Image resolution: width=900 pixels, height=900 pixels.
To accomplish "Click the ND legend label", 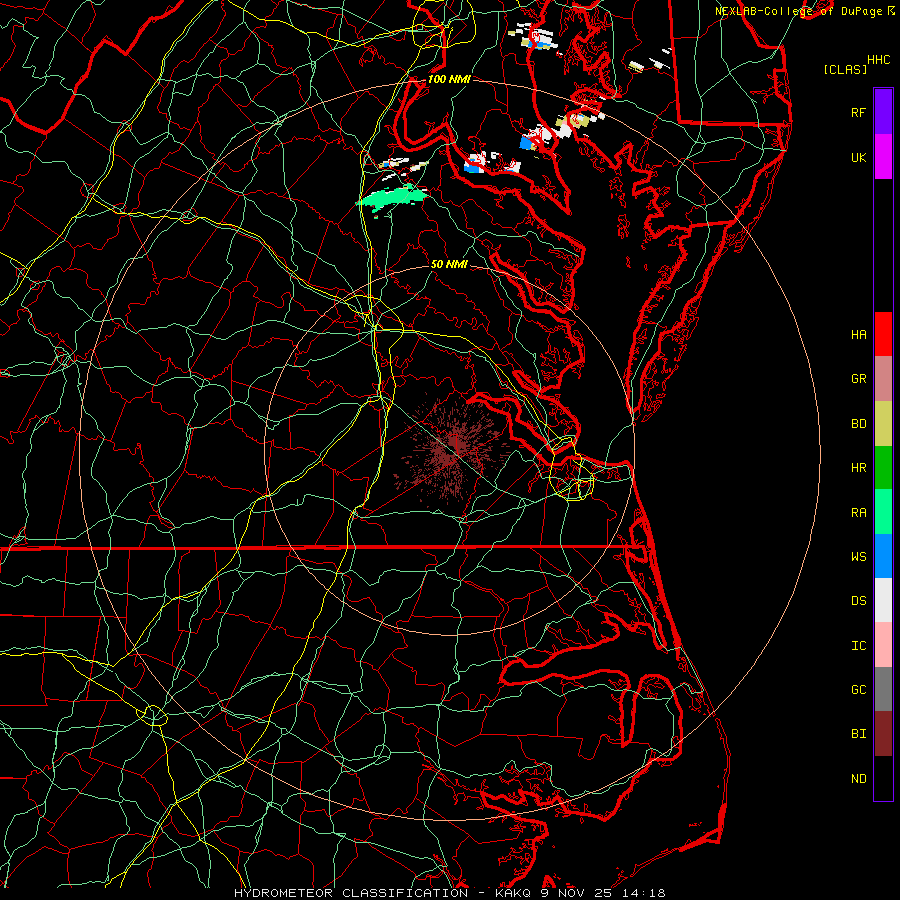I will tap(858, 779).
